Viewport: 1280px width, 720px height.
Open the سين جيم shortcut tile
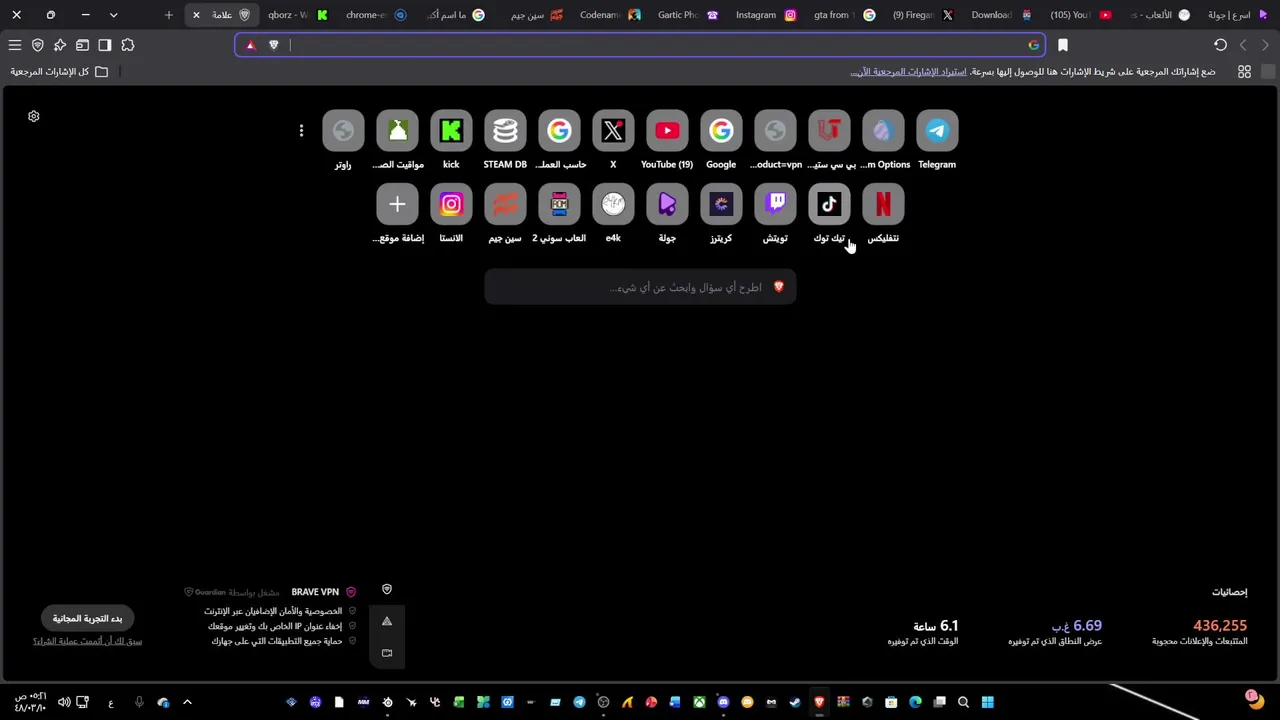[505, 204]
